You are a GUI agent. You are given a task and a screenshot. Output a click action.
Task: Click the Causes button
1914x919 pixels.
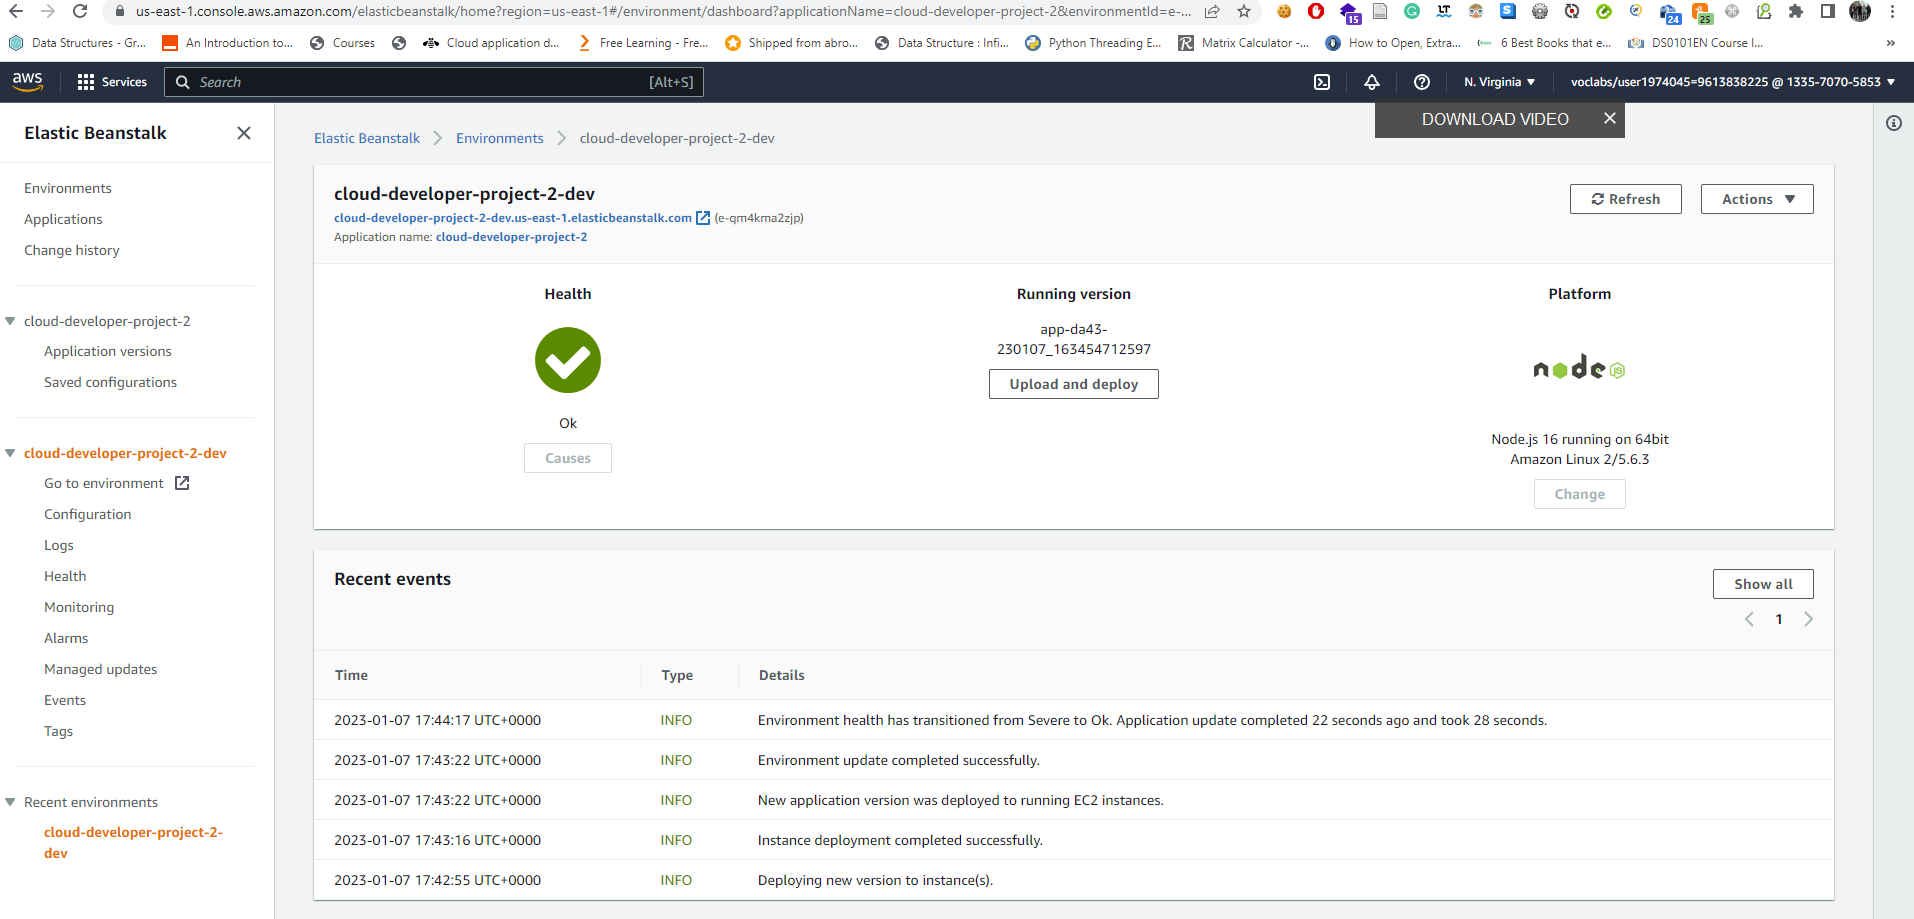pos(568,458)
